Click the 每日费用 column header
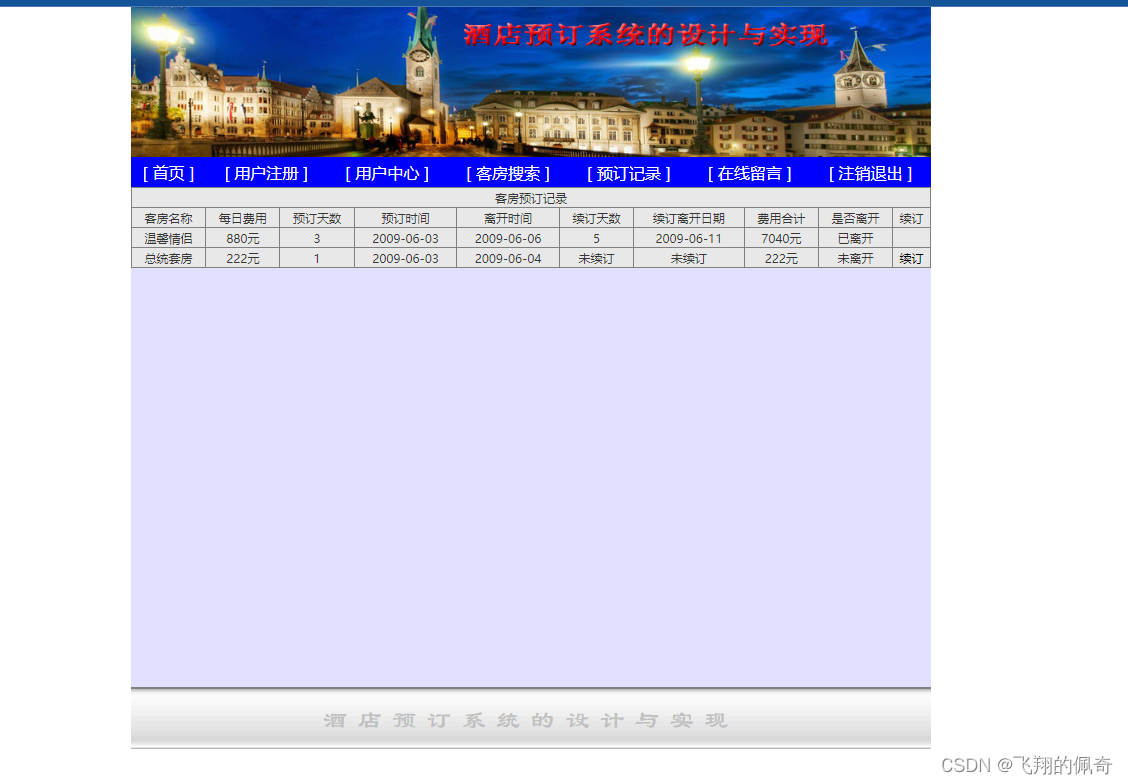Screen dimensions: 1128x784 [242, 219]
